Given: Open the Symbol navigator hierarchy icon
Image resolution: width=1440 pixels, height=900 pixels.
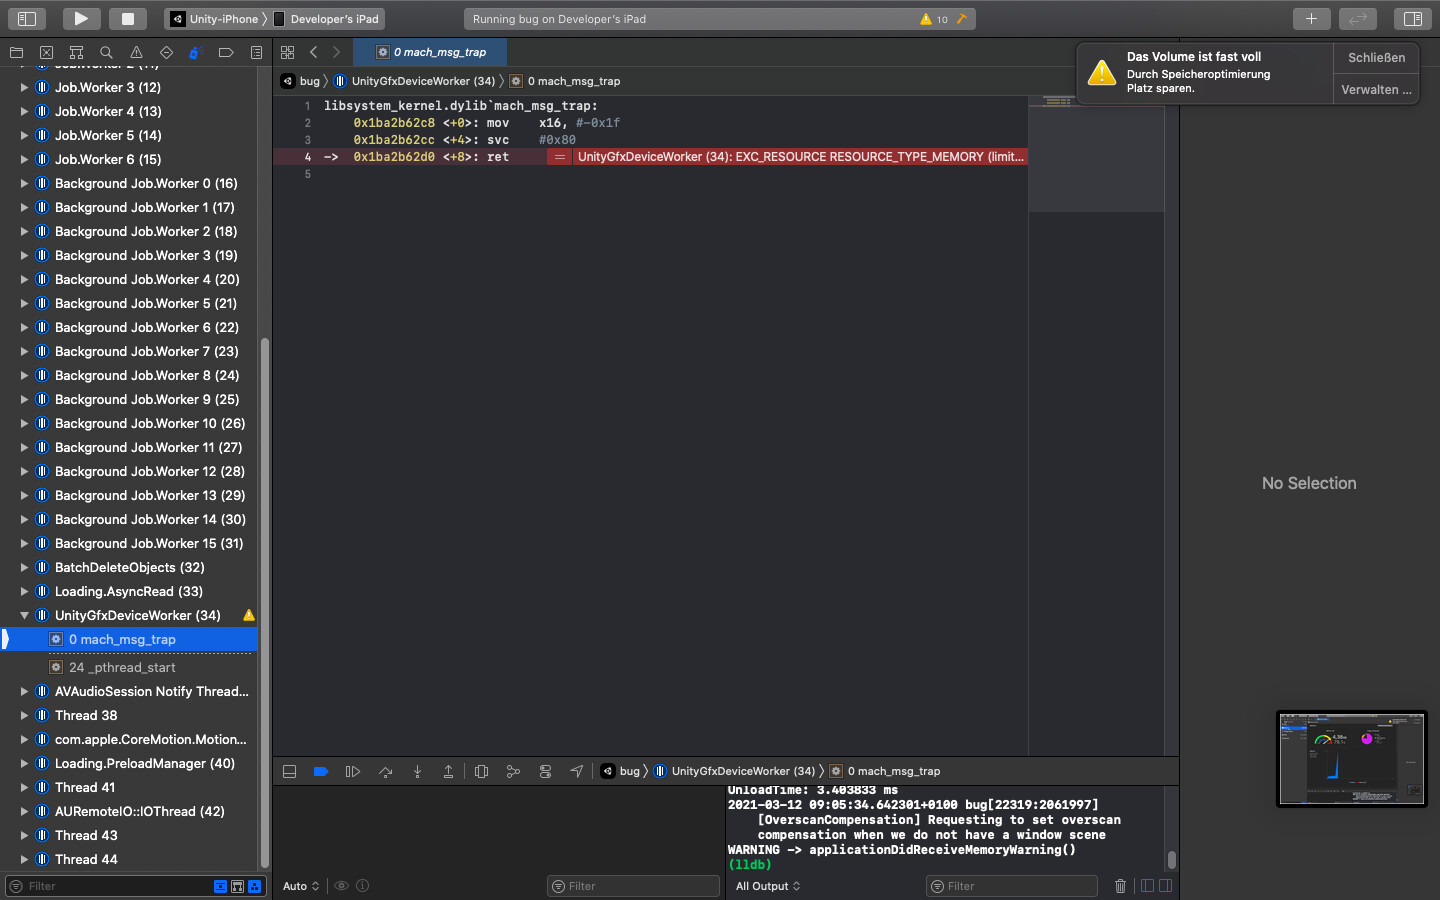Looking at the screenshot, I should 76,52.
